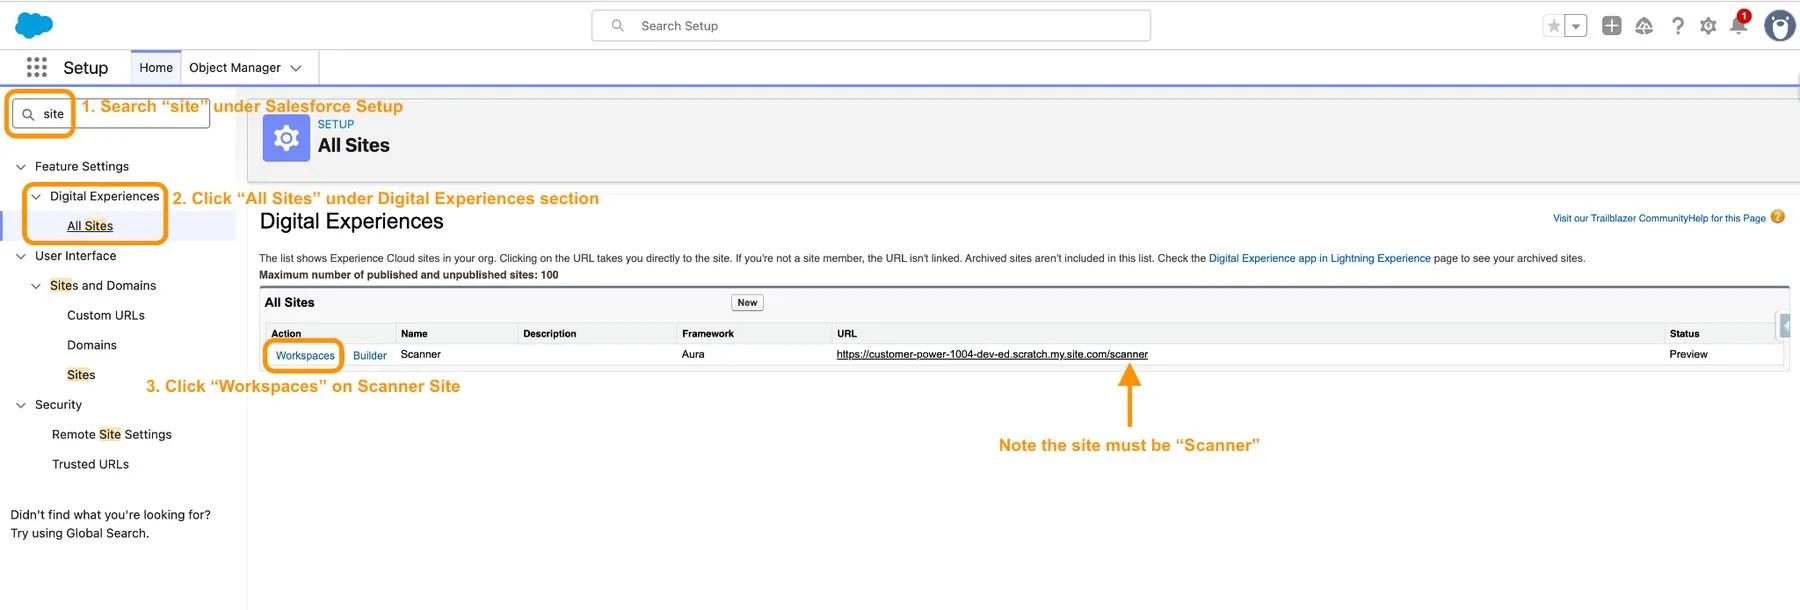Viewport: 1800px width, 610px height.
Task: Open the Object Manager tab dropdown chevron
Action: pos(296,68)
